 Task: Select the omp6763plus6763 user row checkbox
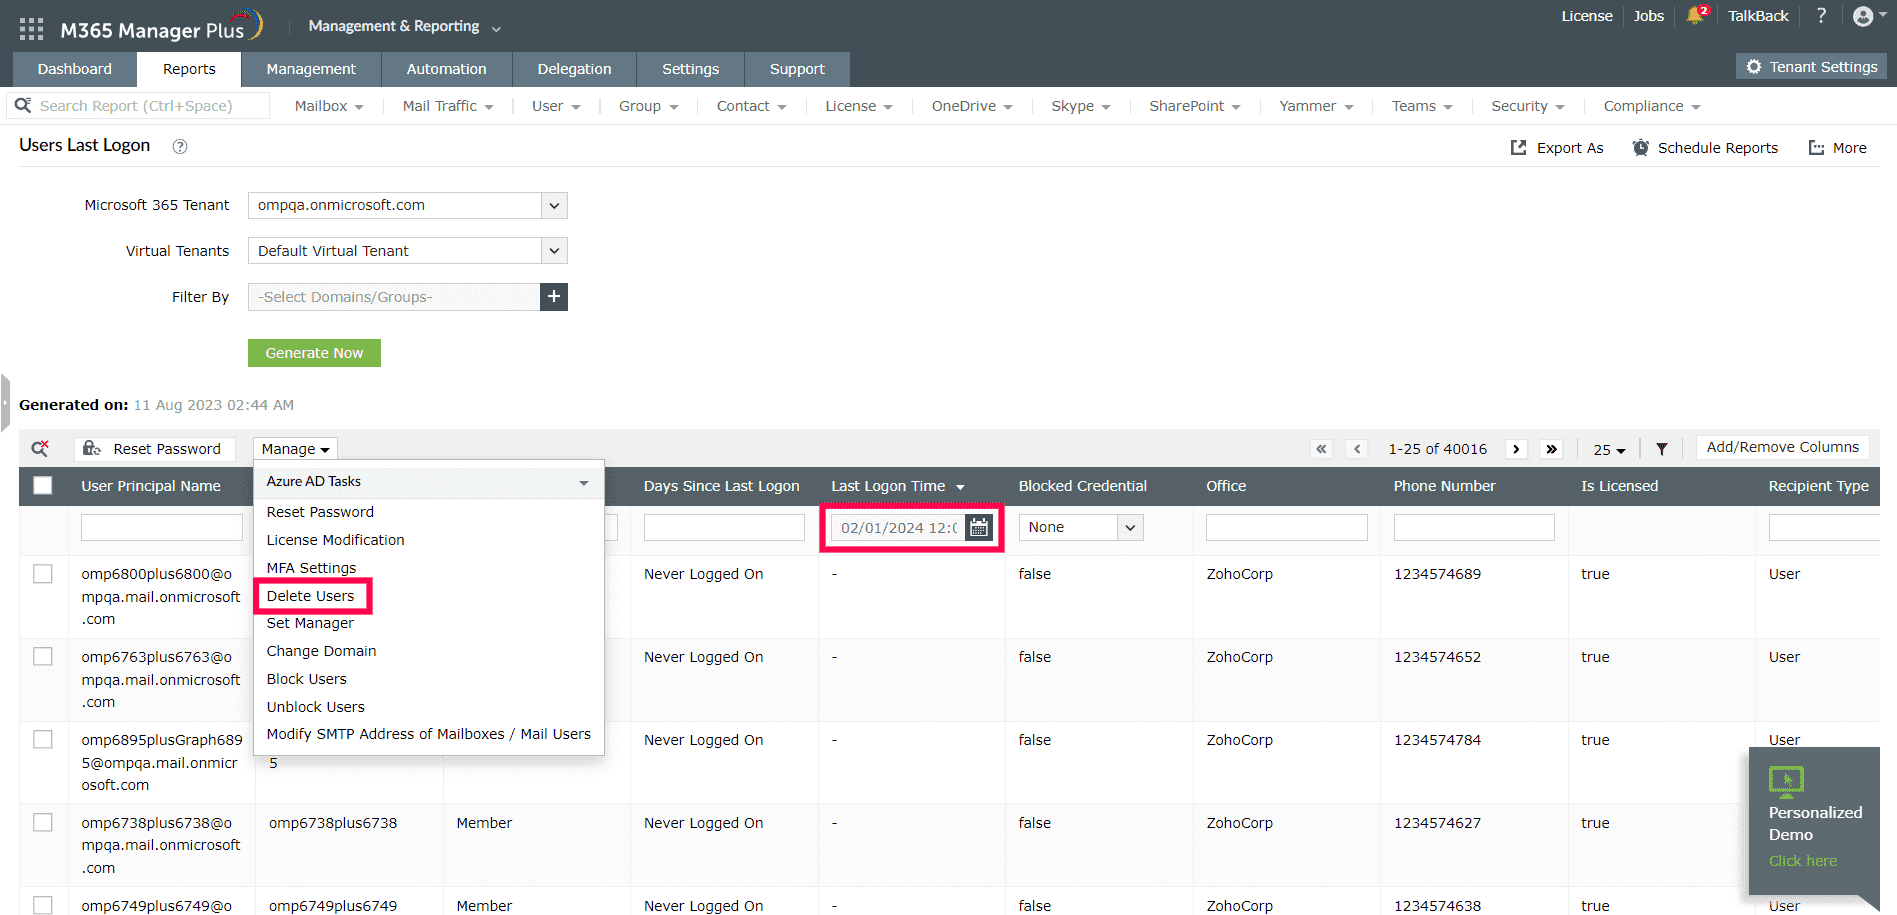click(x=43, y=657)
